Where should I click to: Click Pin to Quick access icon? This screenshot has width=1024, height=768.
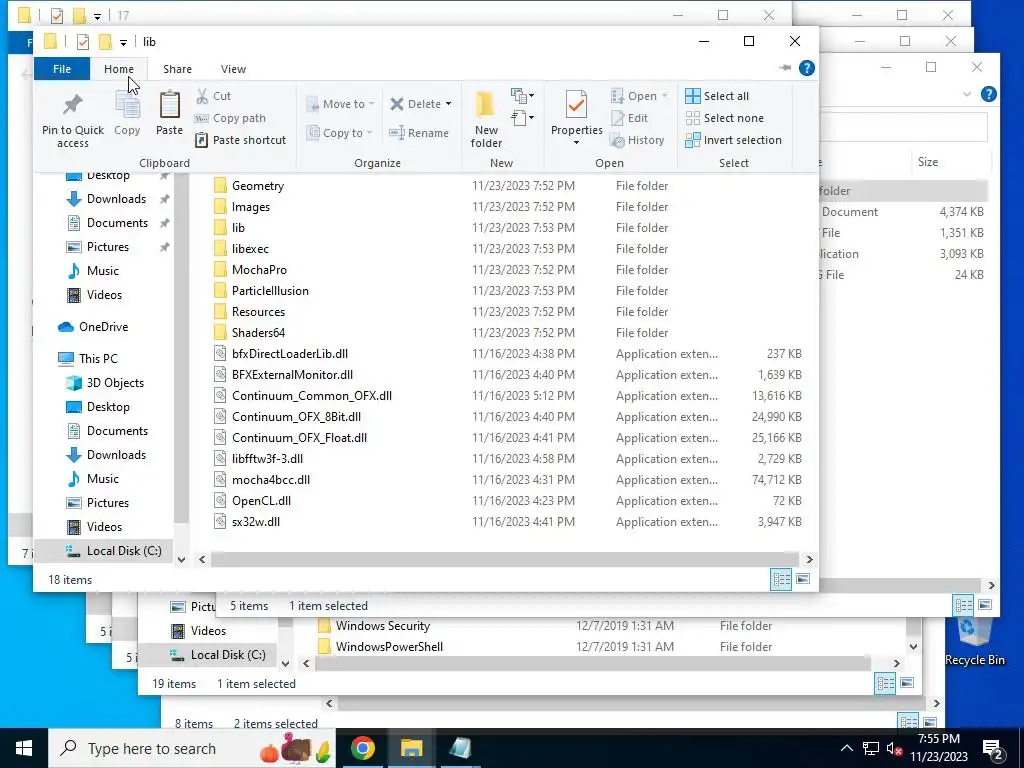click(x=72, y=120)
